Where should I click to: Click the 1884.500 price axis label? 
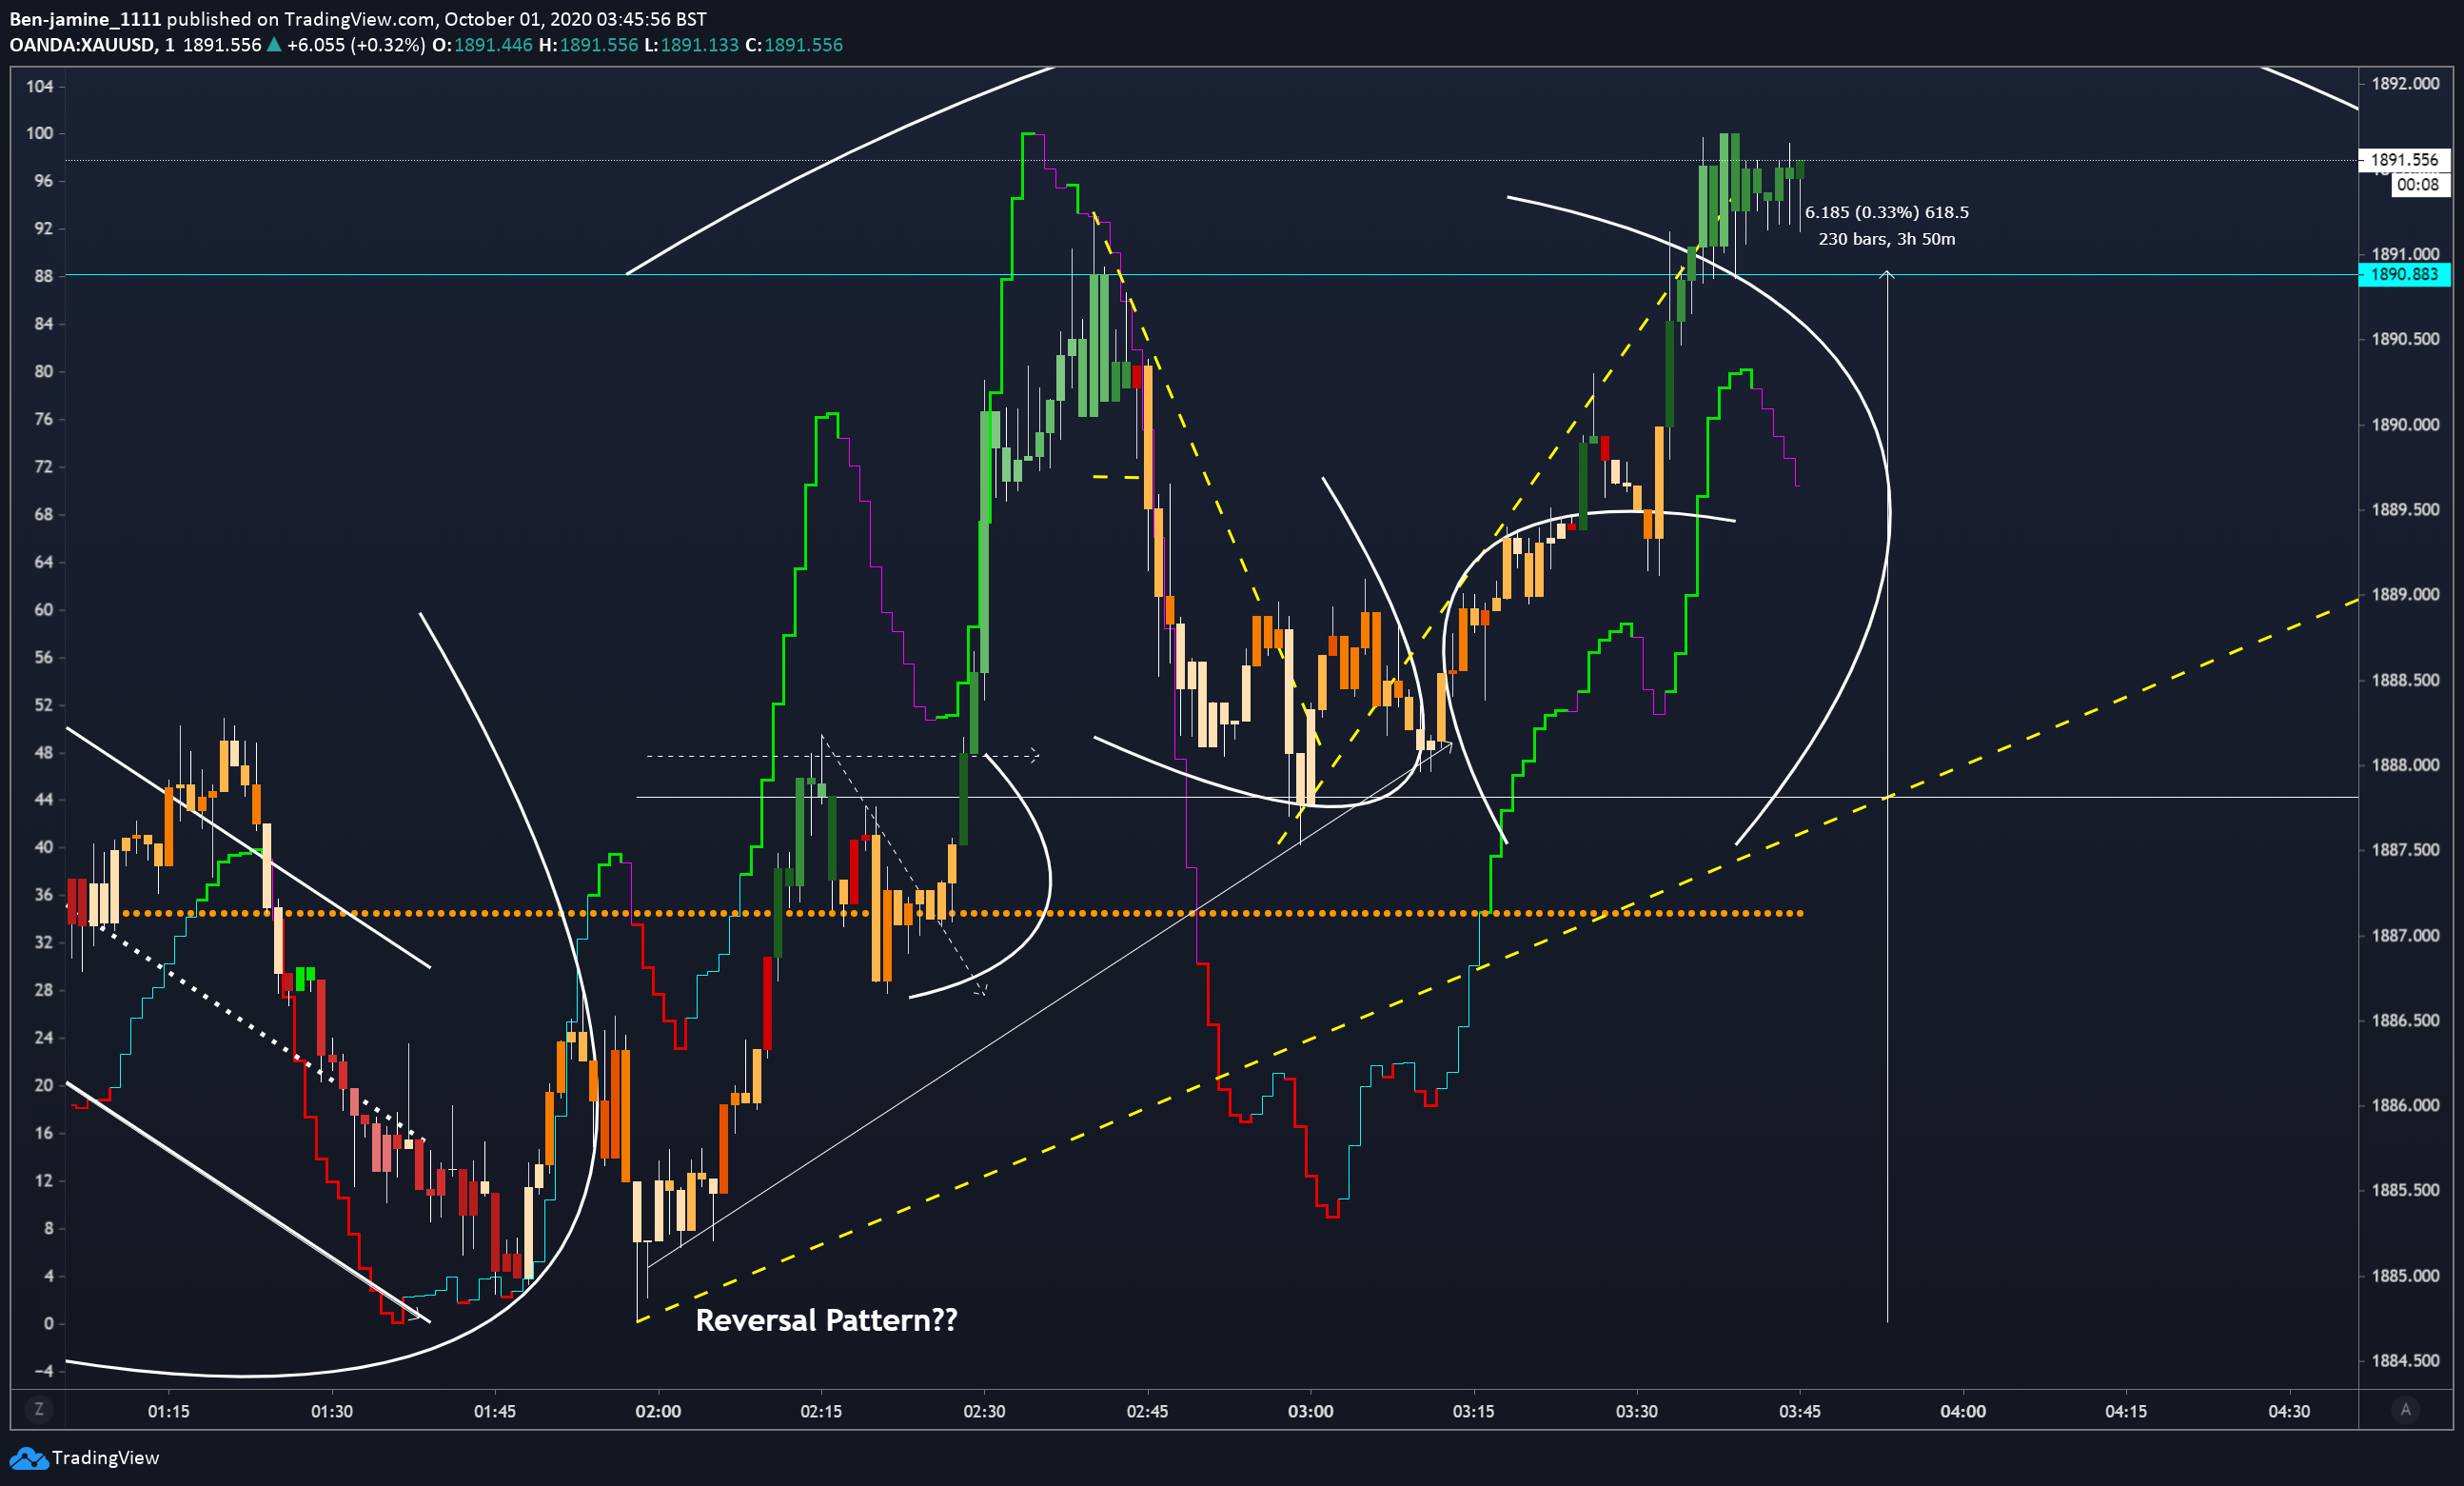(2405, 1360)
